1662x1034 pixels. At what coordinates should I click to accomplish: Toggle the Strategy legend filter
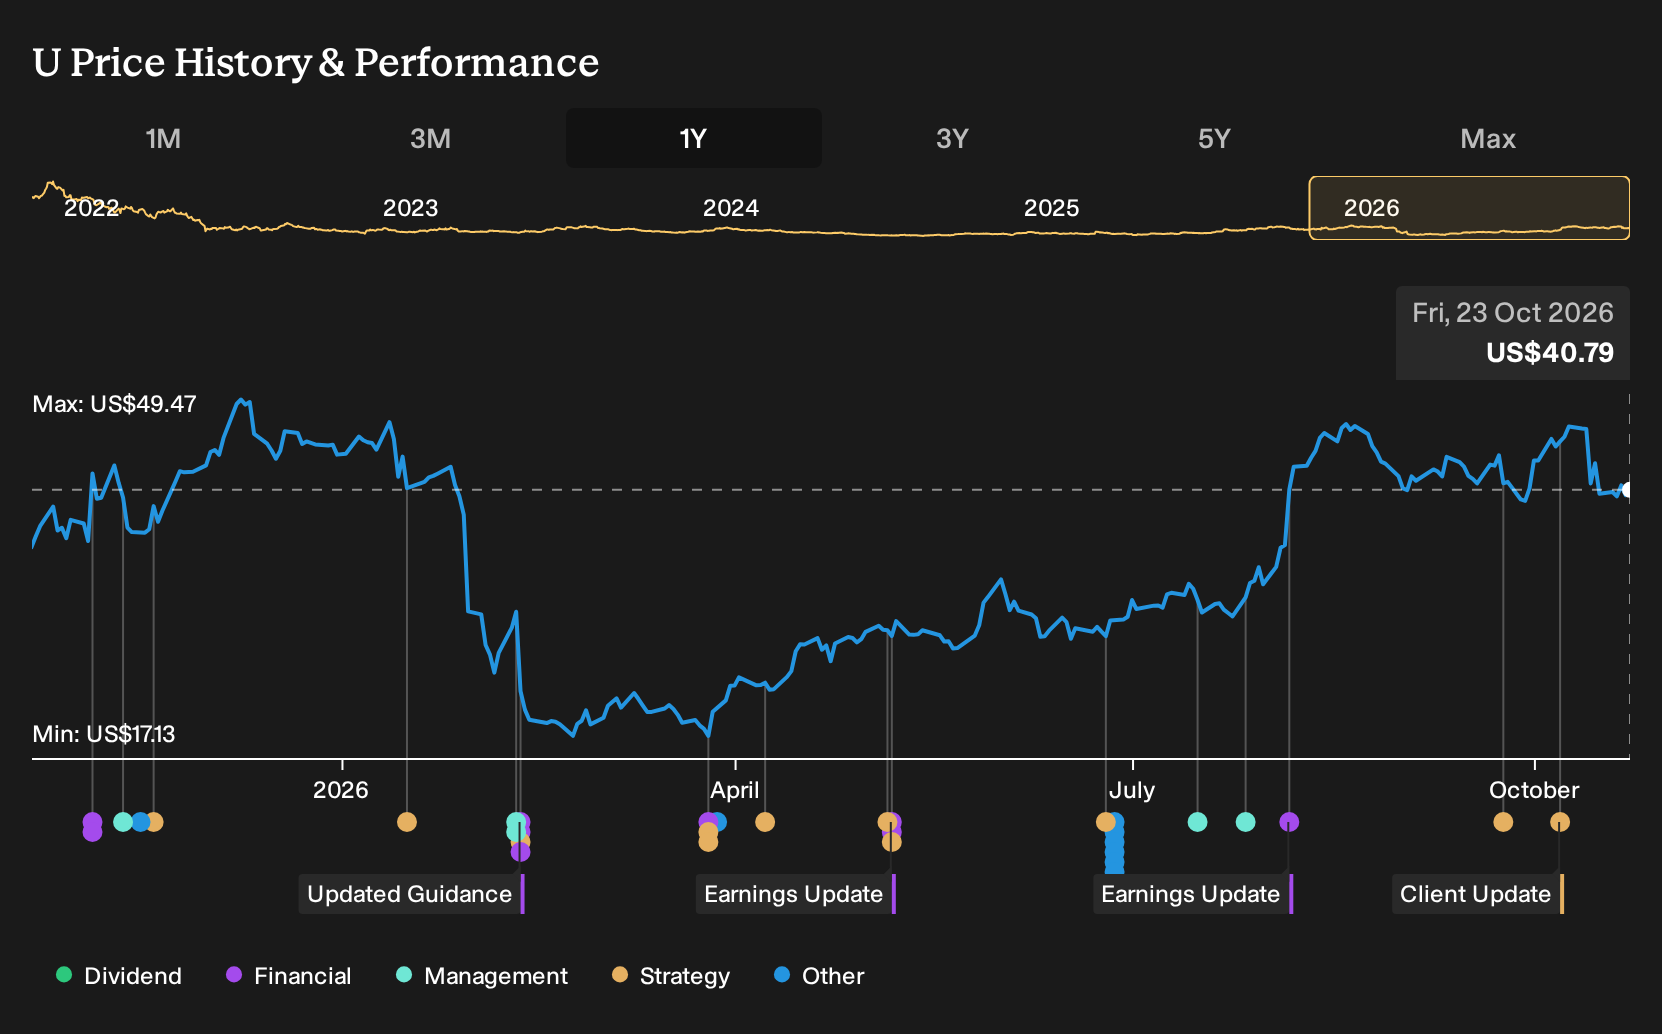click(x=671, y=976)
